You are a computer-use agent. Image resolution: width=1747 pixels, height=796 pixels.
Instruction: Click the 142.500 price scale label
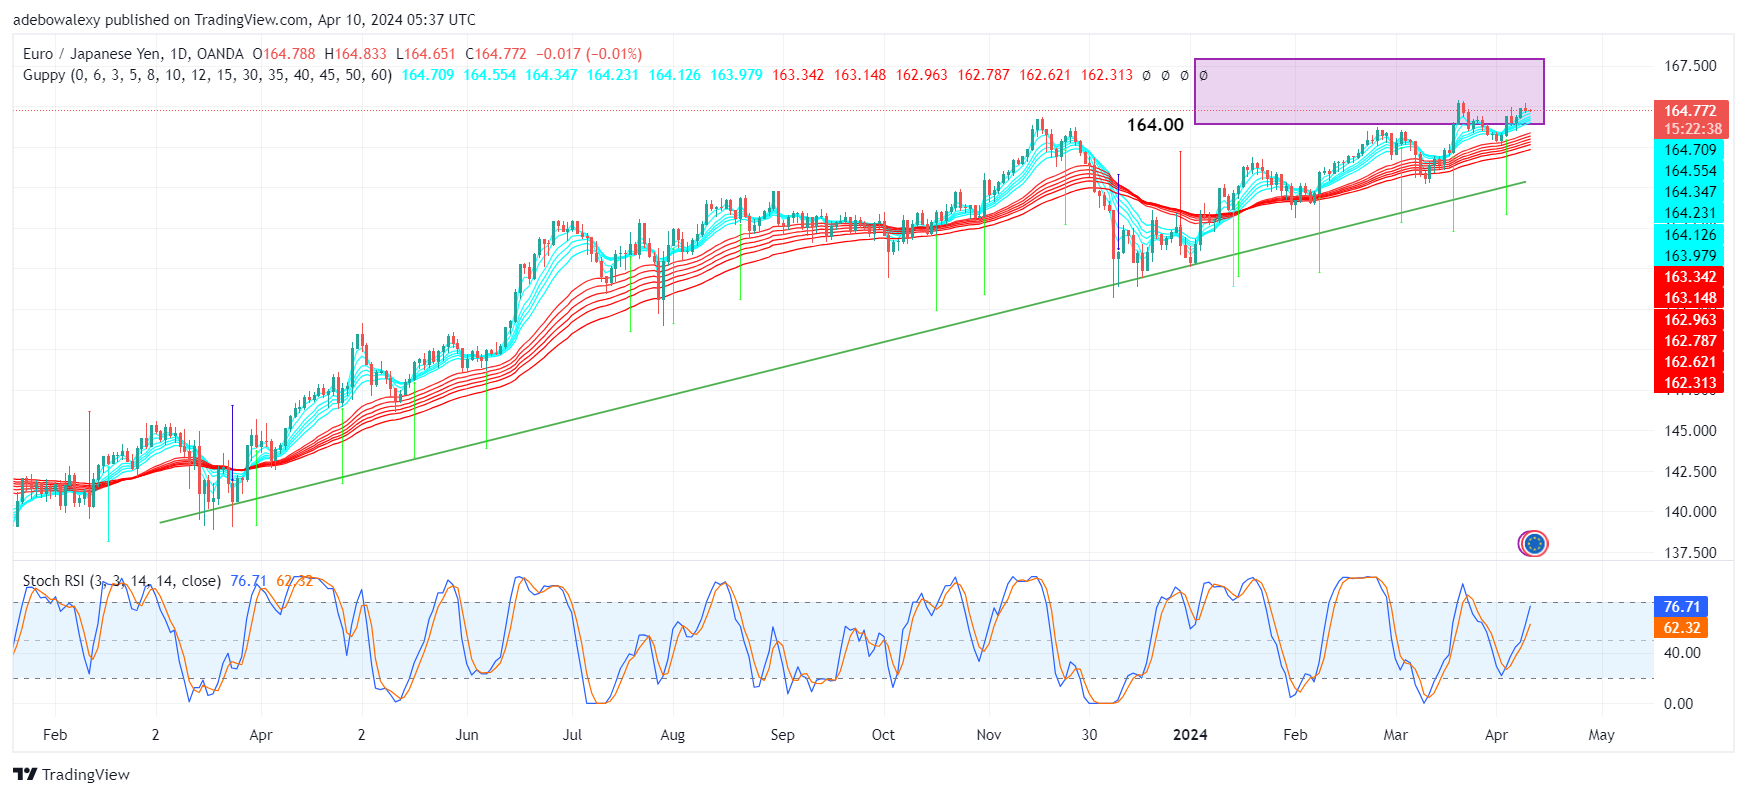pyautogui.click(x=1690, y=472)
